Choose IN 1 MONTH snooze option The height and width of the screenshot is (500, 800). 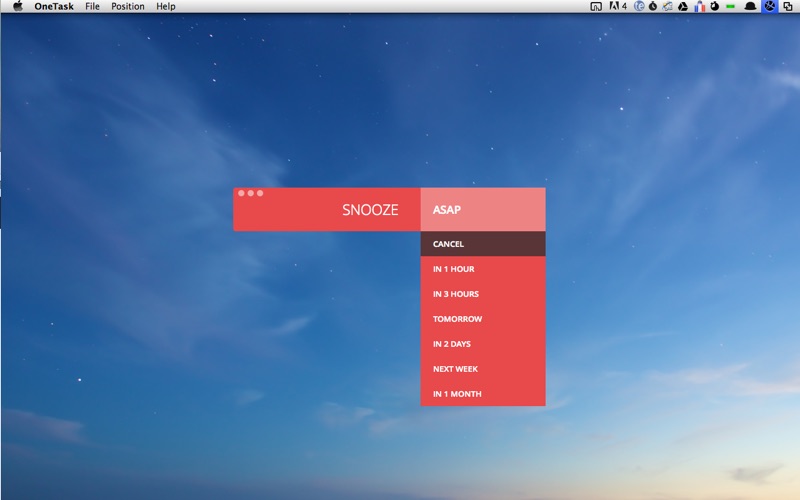click(x=483, y=394)
